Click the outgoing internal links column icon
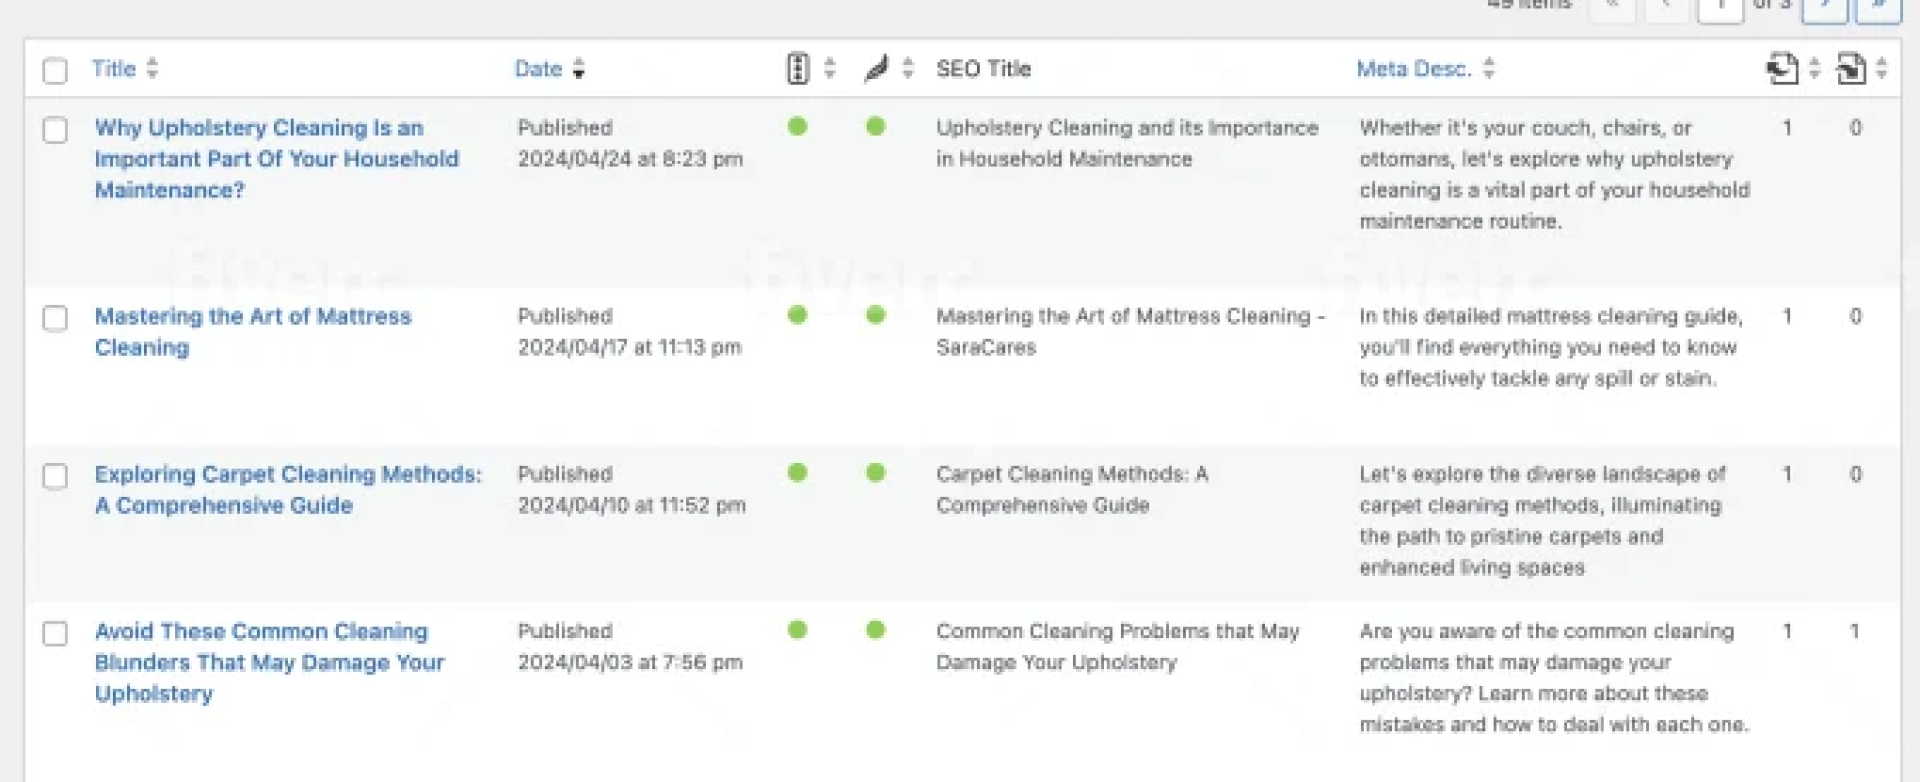 pyautogui.click(x=1781, y=69)
